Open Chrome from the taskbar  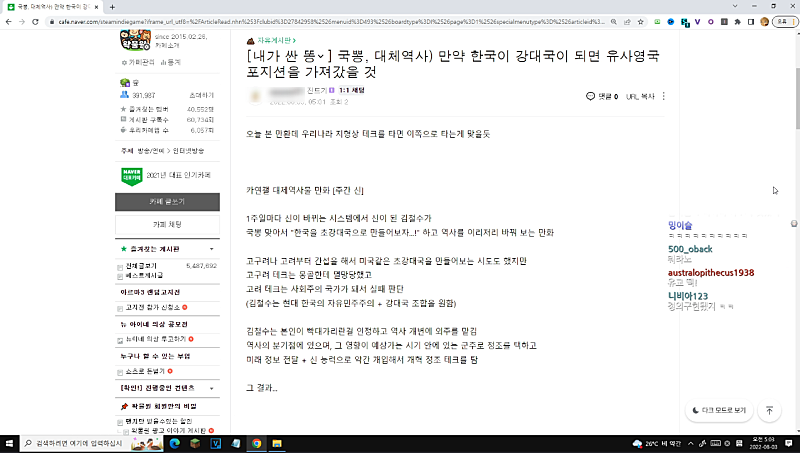[256, 443]
